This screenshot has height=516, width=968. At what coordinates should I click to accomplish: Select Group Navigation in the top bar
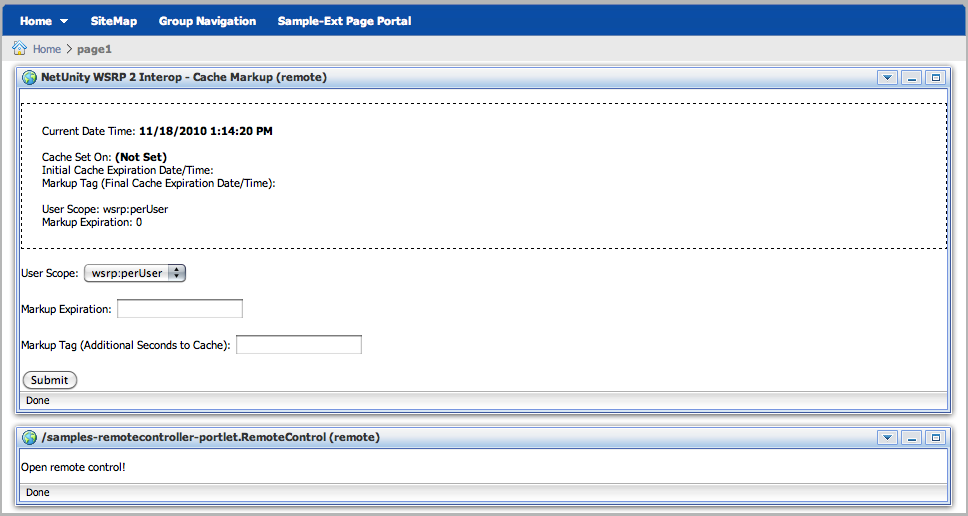click(207, 21)
